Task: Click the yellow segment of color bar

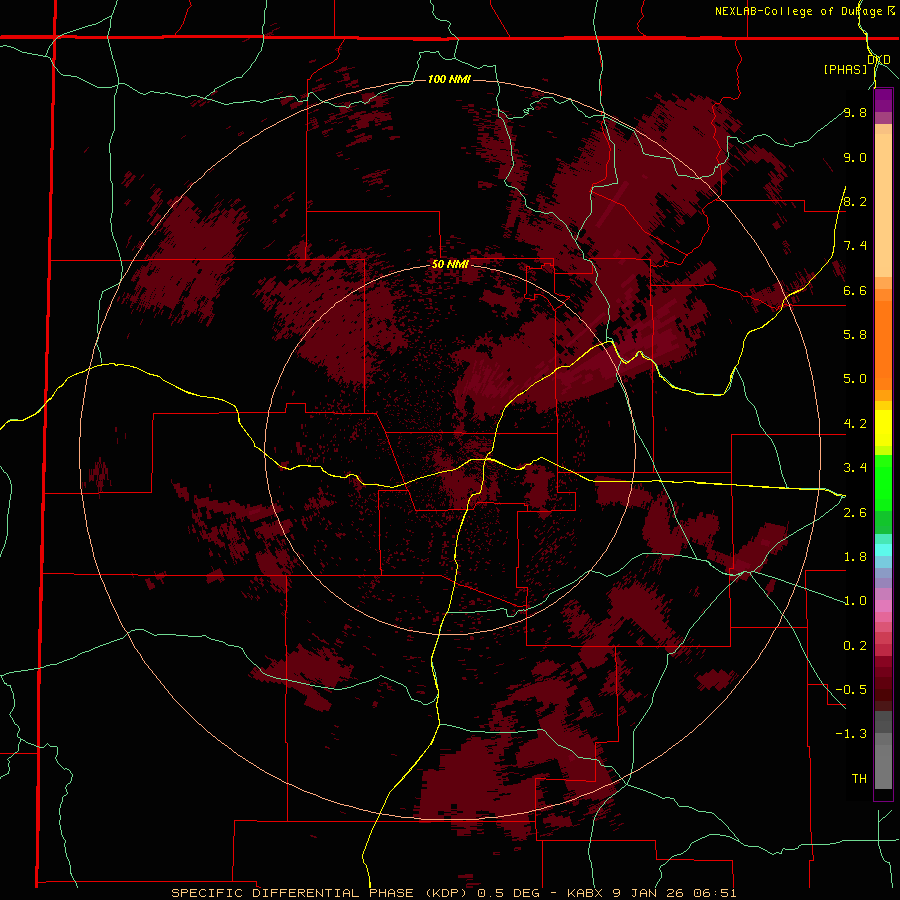Action: (883, 428)
